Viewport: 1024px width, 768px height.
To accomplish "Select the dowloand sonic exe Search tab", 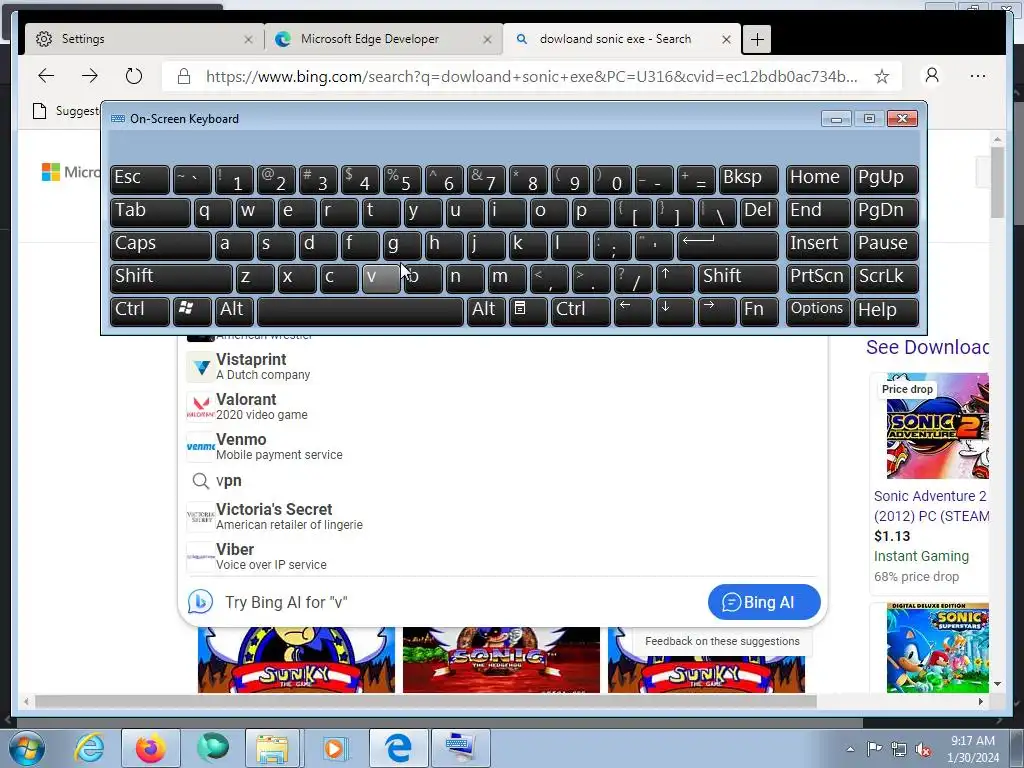I will 622,39.
